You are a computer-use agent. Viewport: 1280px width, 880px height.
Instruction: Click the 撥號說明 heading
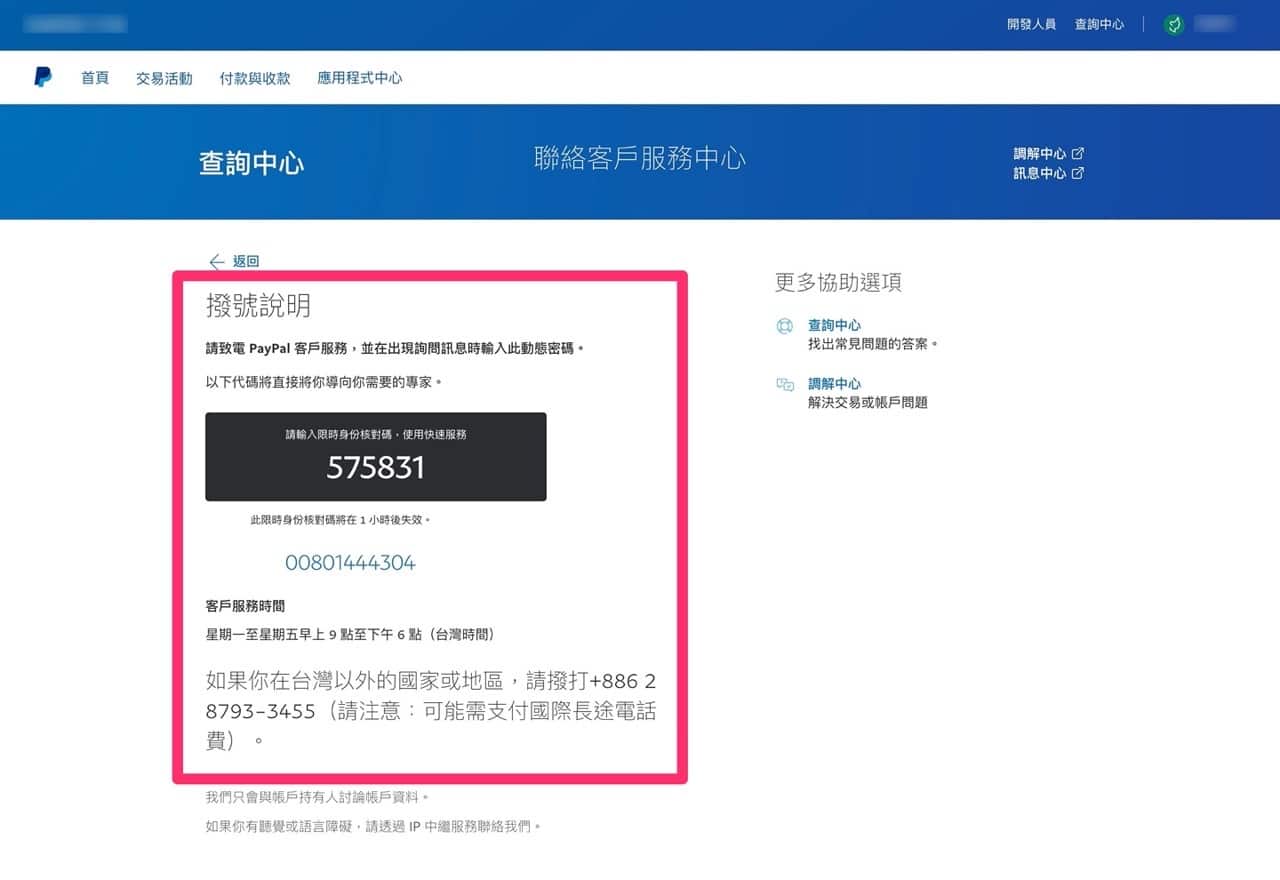click(x=258, y=305)
